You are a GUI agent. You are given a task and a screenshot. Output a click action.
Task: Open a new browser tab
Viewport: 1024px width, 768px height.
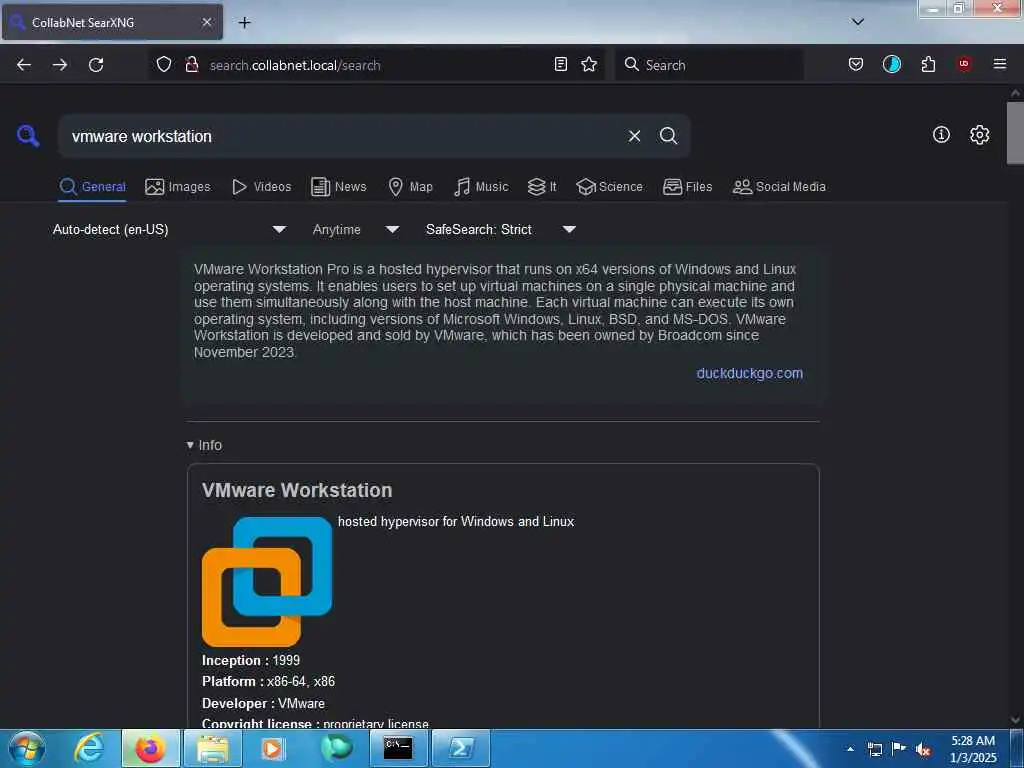(244, 22)
